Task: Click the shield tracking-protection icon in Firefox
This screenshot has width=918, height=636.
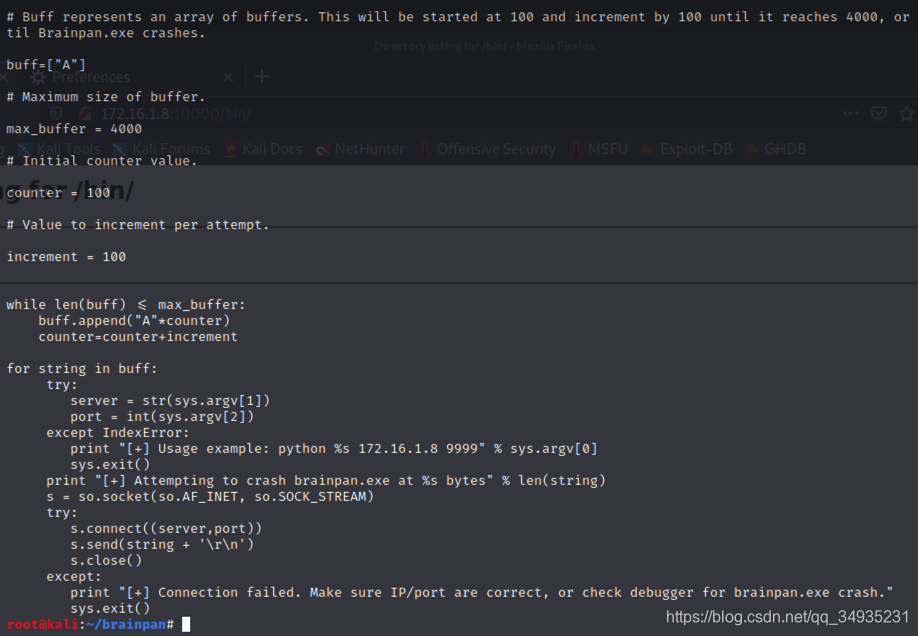Action: tap(56, 114)
